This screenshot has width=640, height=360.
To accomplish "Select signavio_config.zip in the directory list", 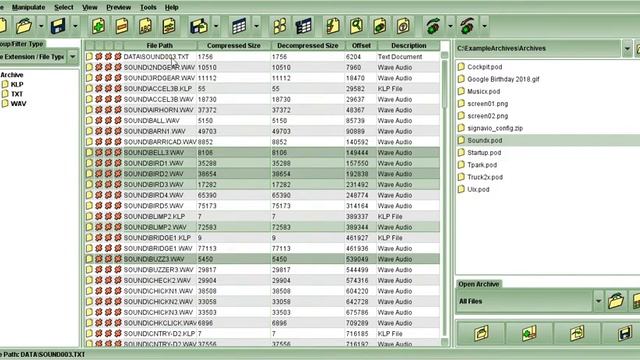I will coord(495,128).
